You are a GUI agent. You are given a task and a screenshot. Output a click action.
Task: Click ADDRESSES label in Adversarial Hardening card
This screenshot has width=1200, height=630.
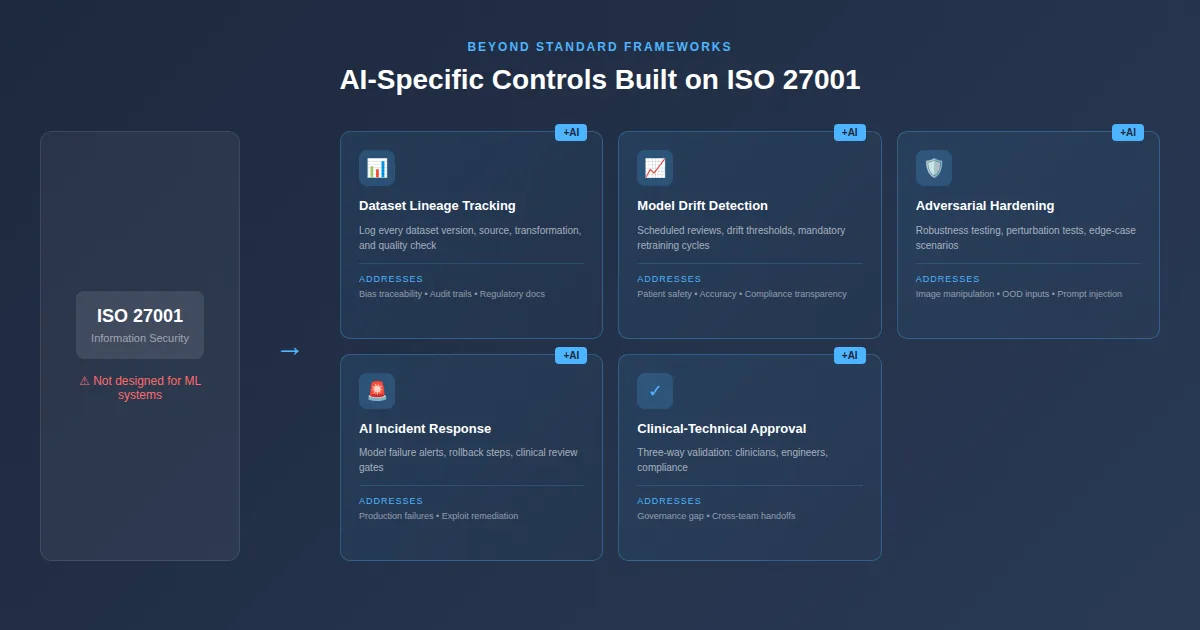pyautogui.click(x=948, y=279)
